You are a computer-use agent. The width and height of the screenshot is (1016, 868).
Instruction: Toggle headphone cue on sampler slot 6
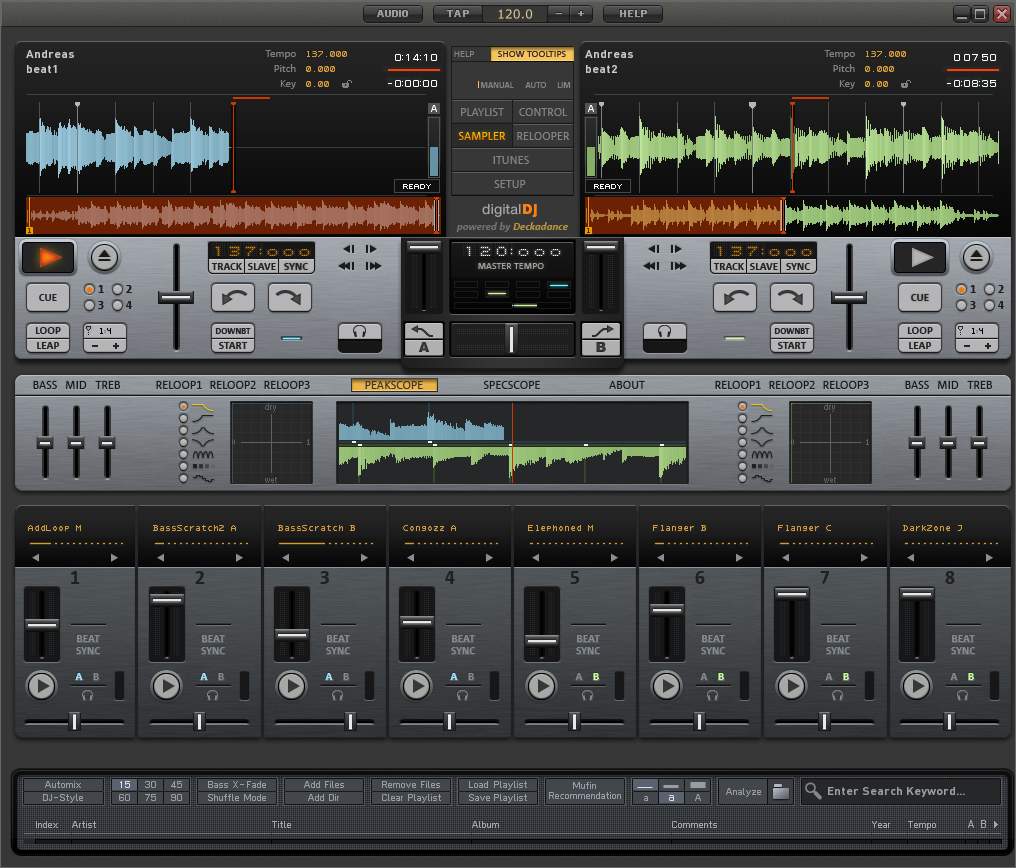tap(712, 695)
